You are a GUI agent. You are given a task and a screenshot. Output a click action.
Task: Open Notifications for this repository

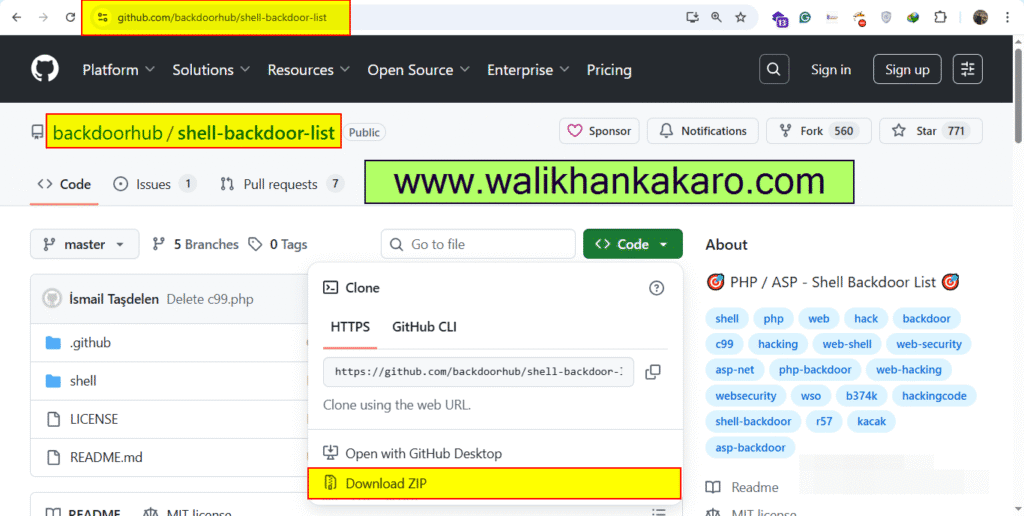pyautogui.click(x=702, y=131)
